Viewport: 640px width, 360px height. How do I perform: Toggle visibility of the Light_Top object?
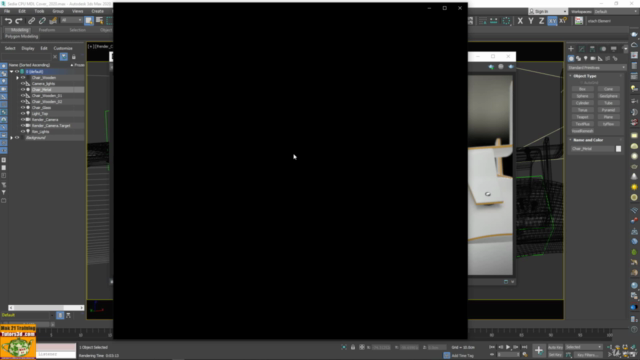[x=23, y=113]
